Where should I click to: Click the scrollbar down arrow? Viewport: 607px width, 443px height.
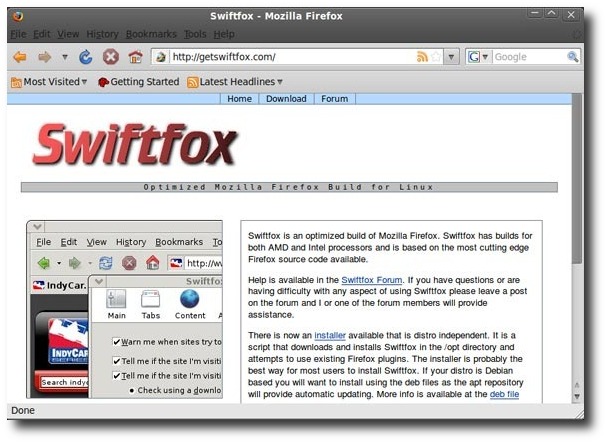click(x=577, y=397)
